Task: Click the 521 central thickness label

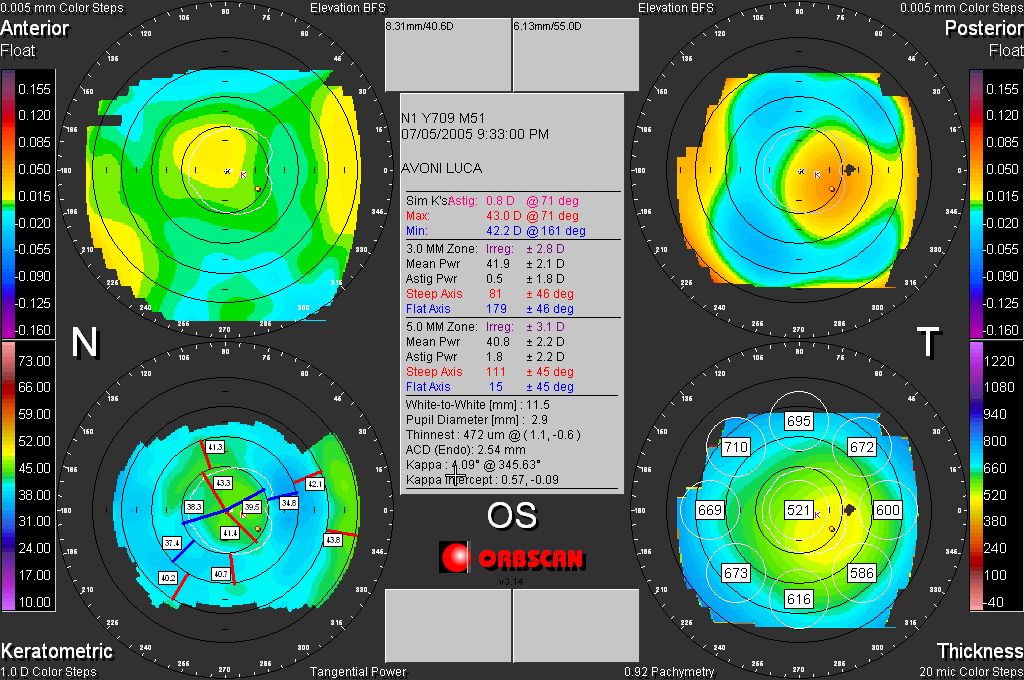Action: coord(798,510)
